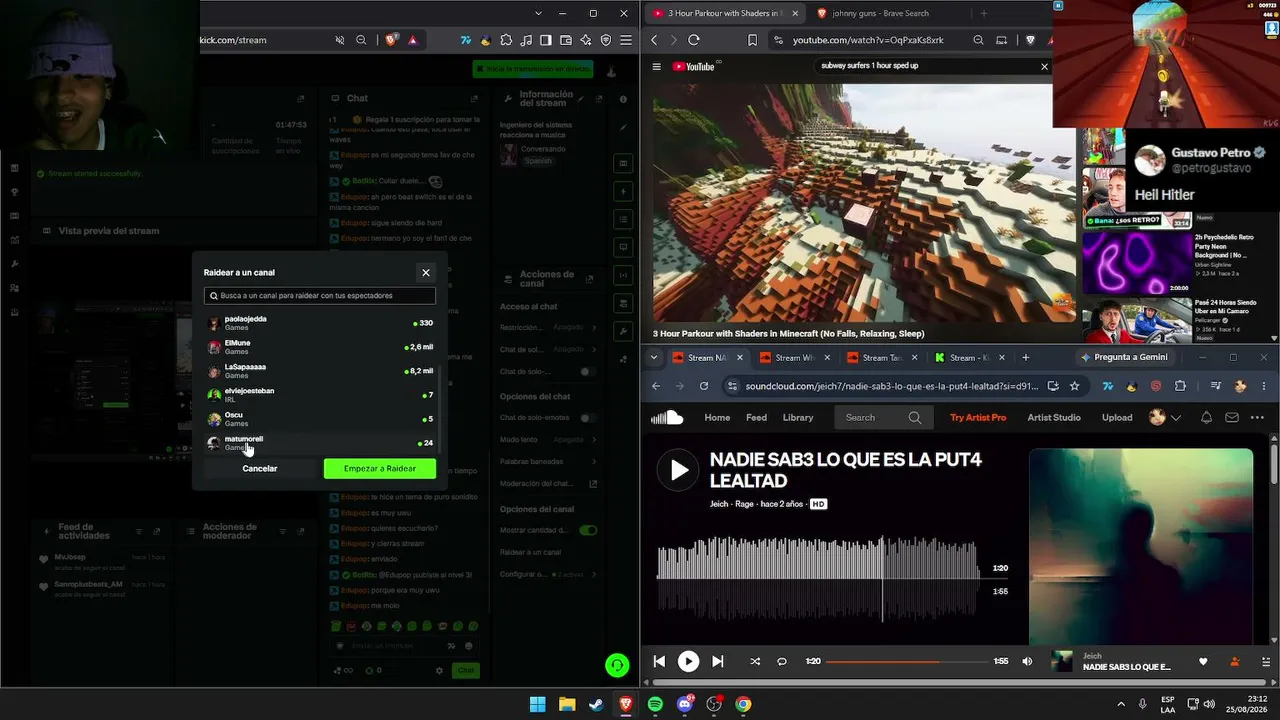Select paolaojedda channel to raid

pos(320,323)
